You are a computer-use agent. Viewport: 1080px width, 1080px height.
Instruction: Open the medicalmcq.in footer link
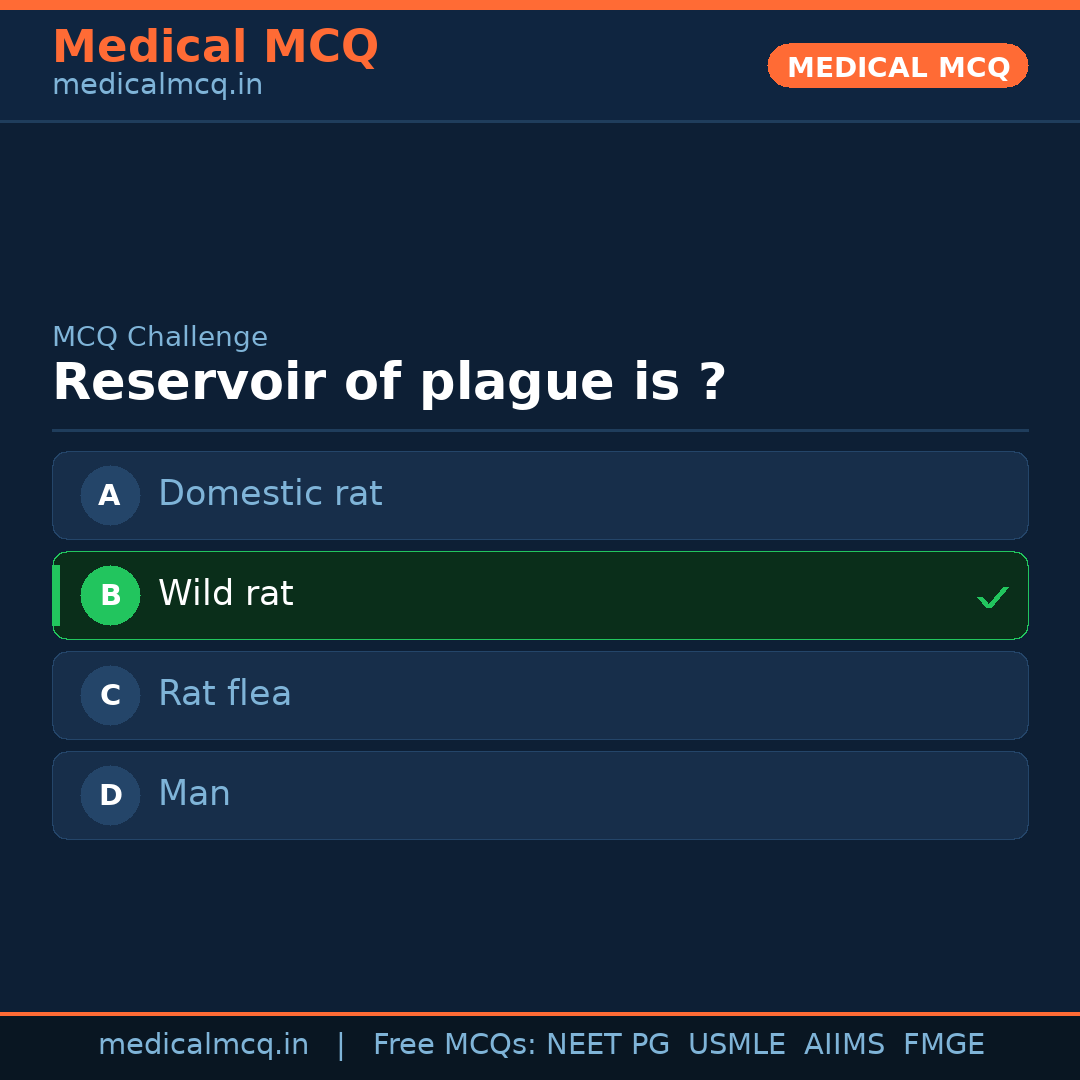pyautogui.click(x=204, y=1044)
